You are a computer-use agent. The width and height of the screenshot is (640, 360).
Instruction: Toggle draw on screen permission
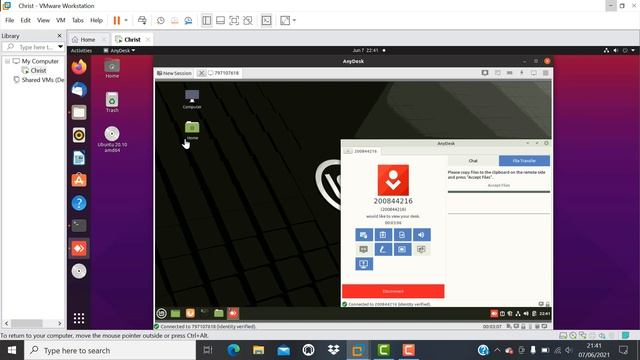[383, 249]
